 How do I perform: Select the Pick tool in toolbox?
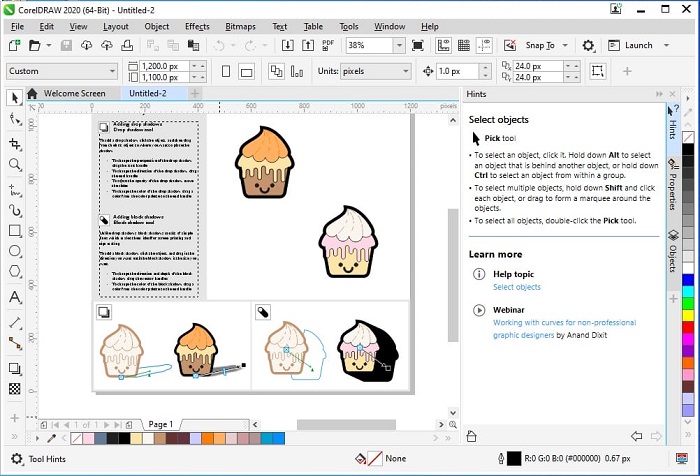click(14, 98)
